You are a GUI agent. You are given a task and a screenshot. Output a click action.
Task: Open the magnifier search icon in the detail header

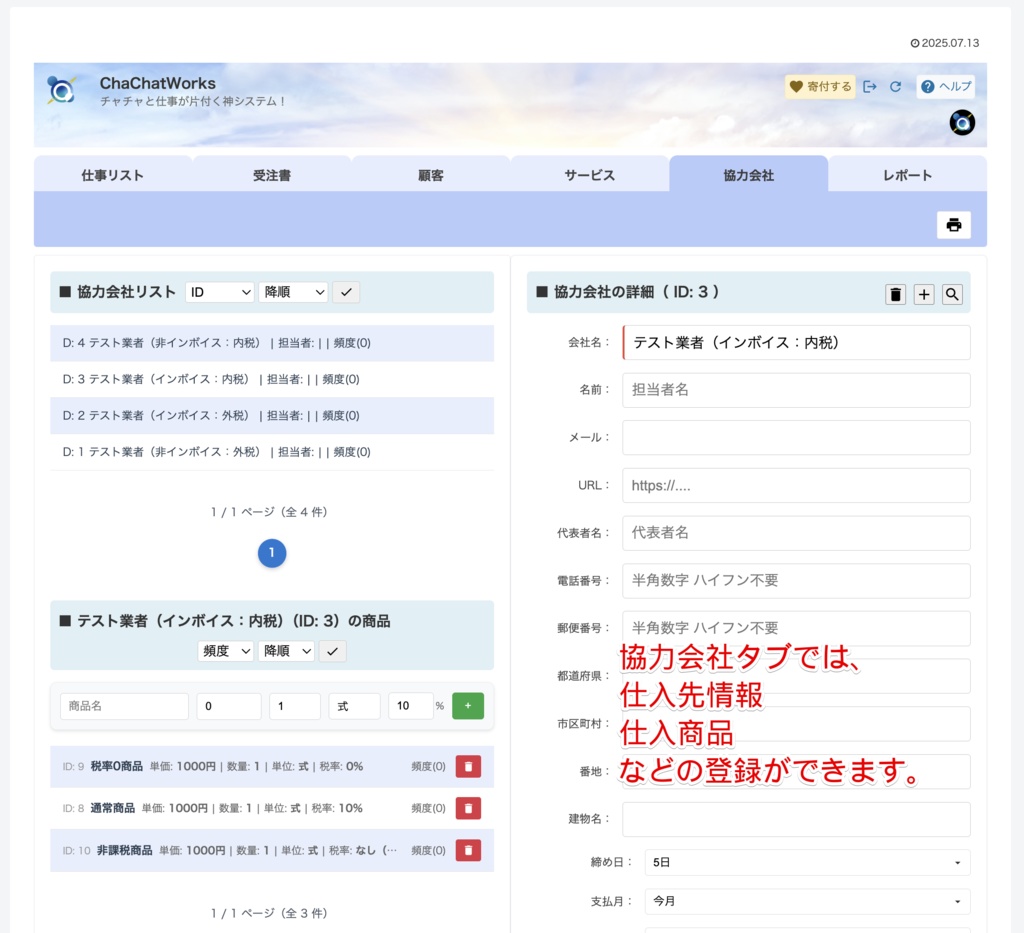pyautogui.click(x=951, y=293)
